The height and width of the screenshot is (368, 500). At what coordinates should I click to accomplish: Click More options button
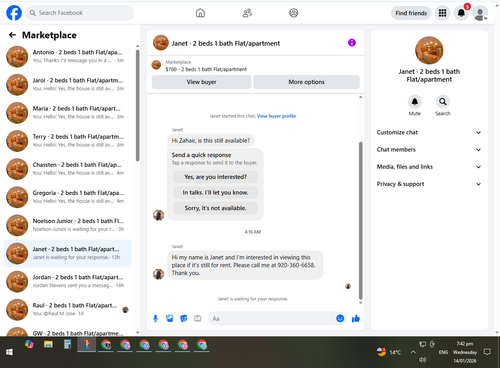(306, 82)
